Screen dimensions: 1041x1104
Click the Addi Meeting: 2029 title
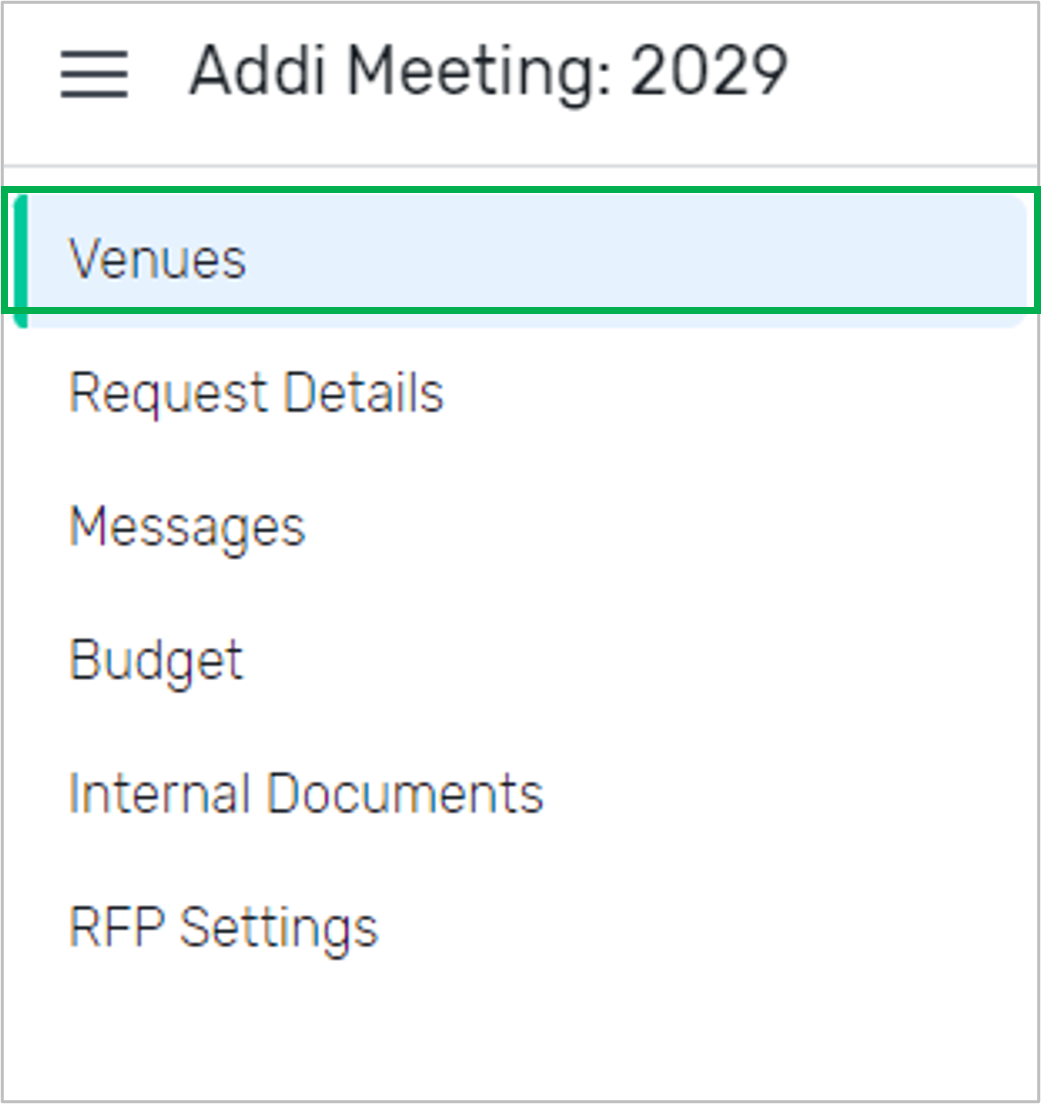(x=488, y=72)
